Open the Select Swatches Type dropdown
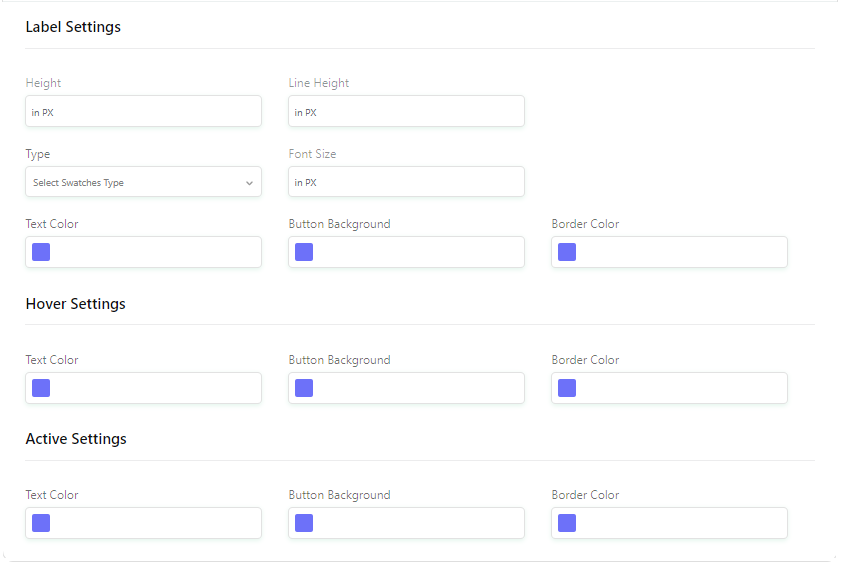 tap(143, 182)
